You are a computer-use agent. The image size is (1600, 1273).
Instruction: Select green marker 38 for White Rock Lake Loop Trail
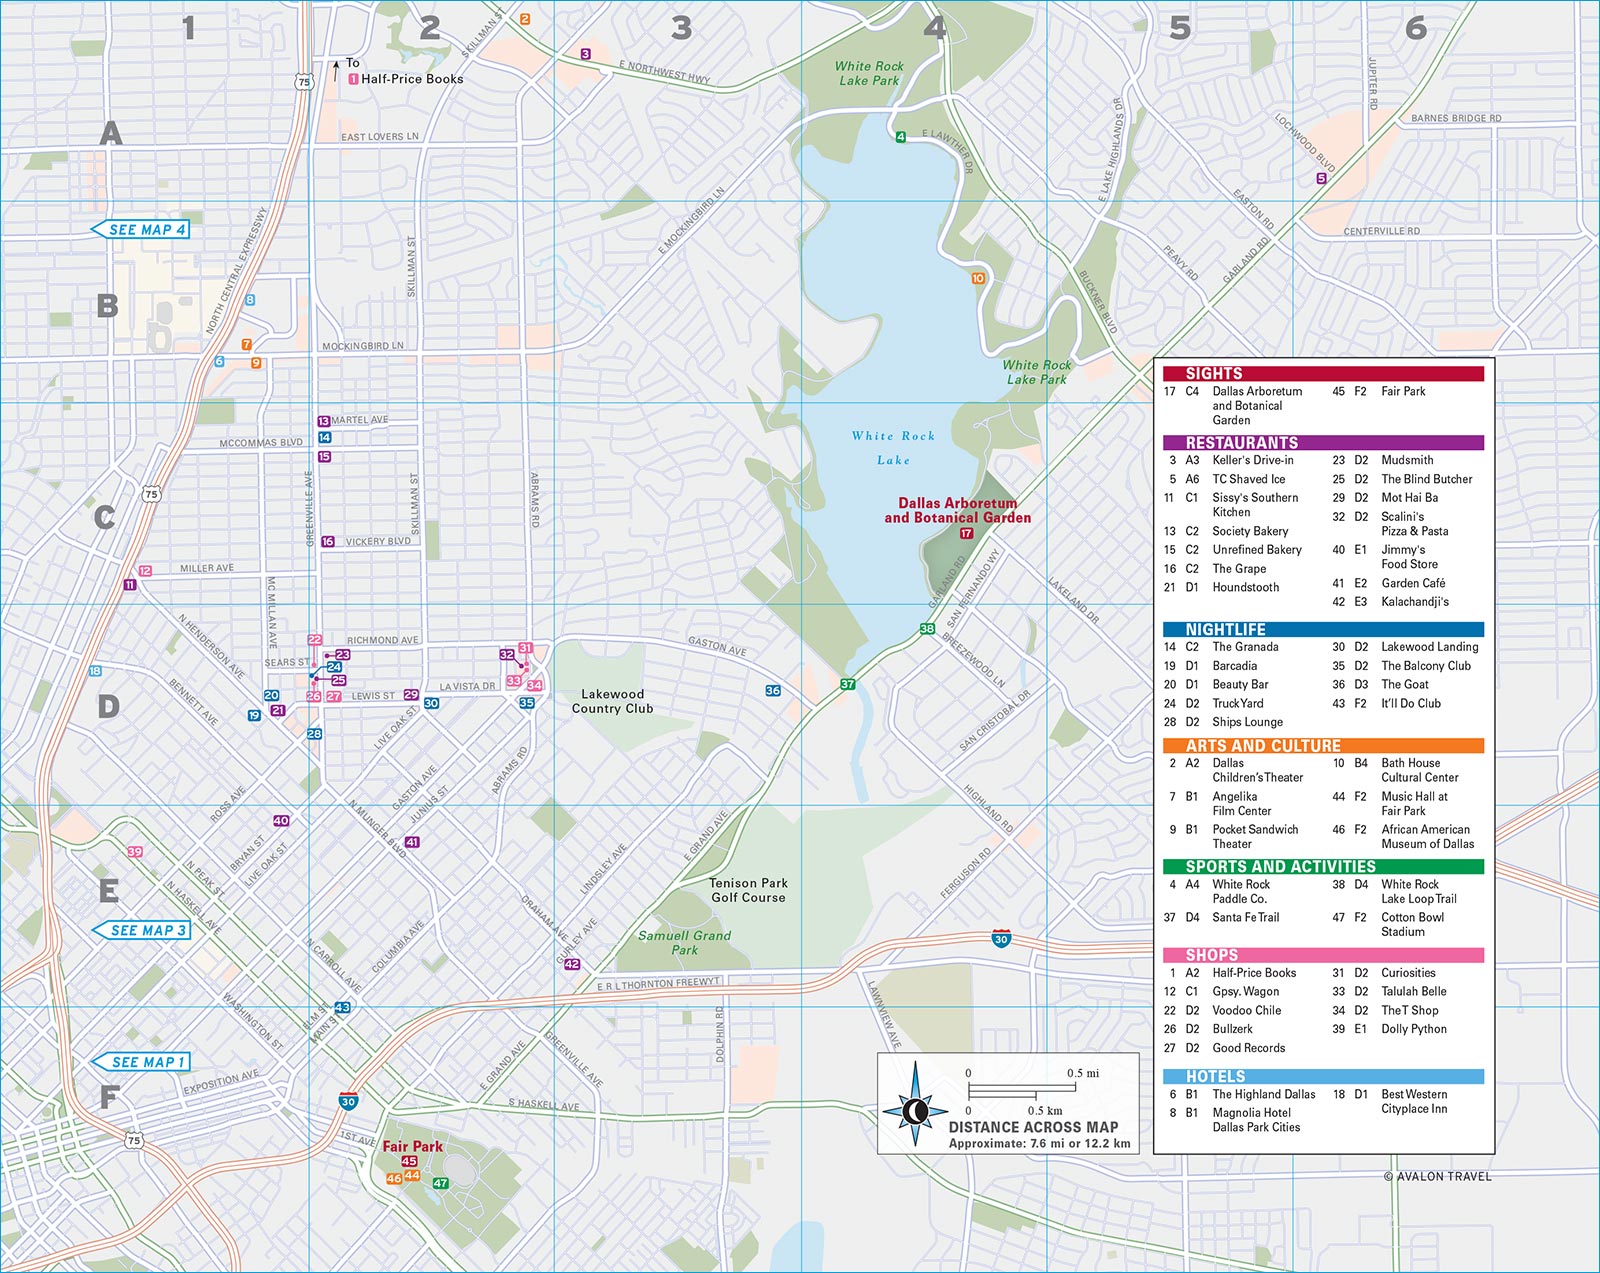click(927, 628)
